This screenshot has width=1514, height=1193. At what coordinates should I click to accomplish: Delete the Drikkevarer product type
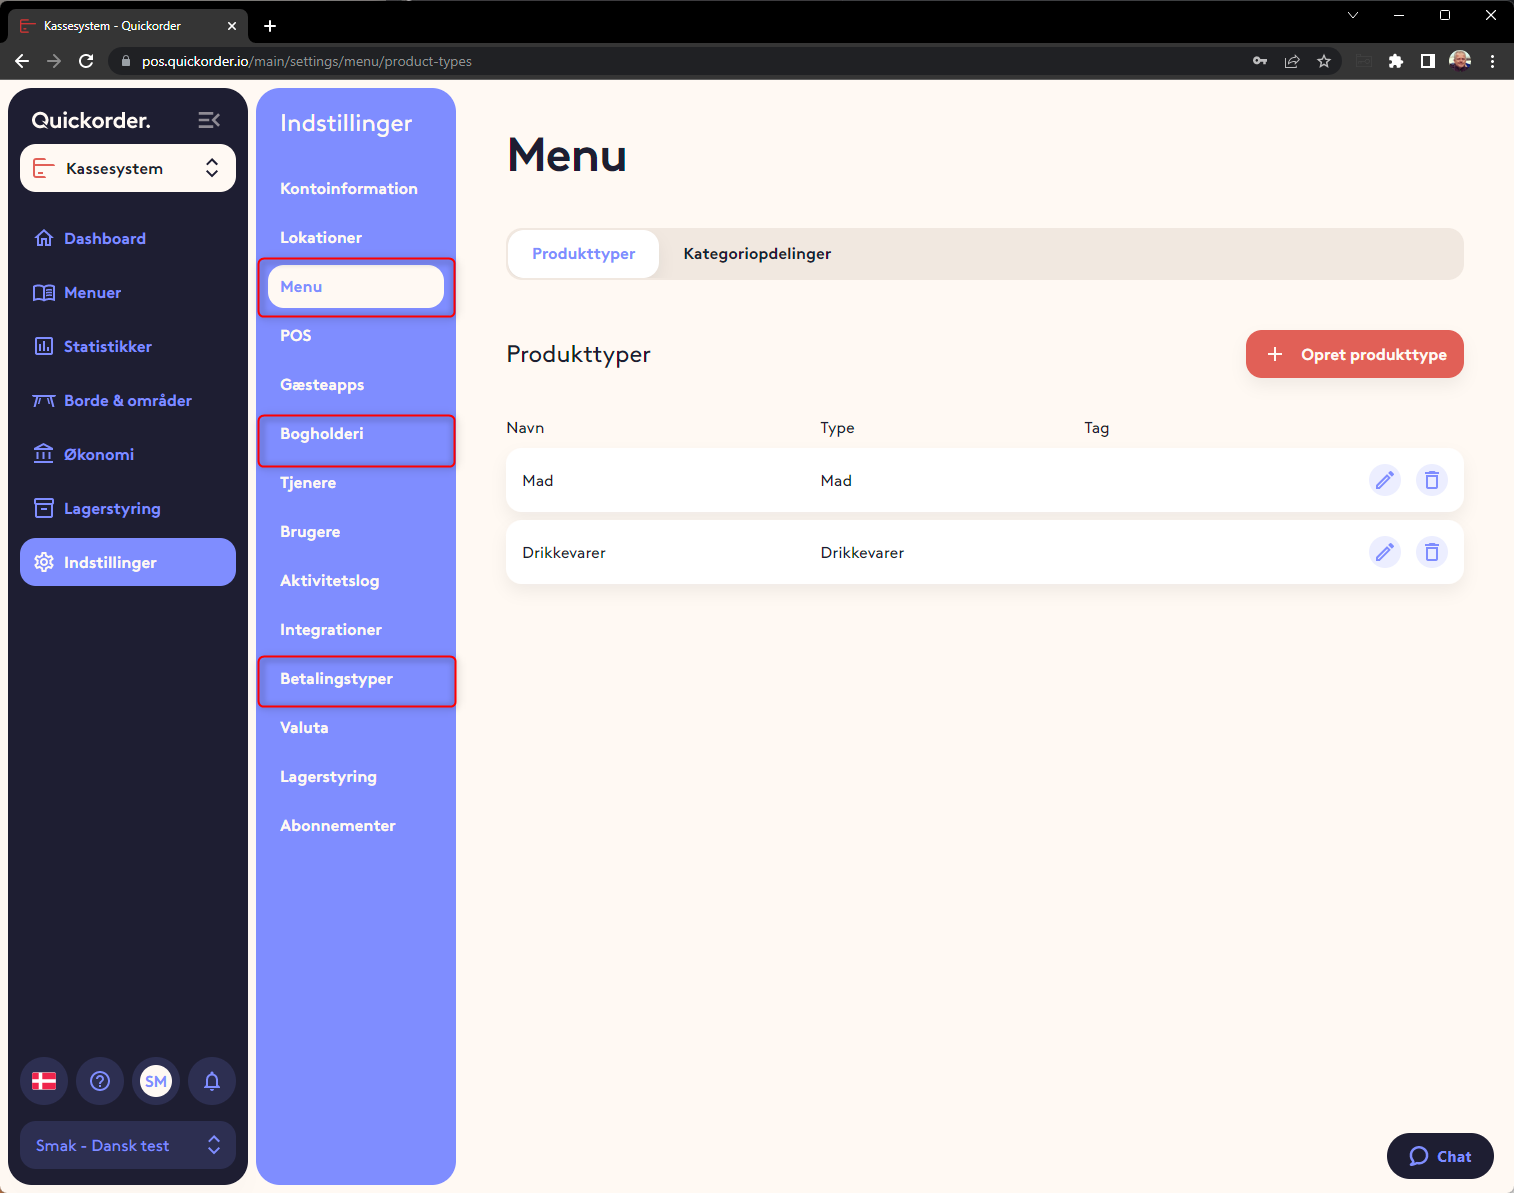[1432, 552]
